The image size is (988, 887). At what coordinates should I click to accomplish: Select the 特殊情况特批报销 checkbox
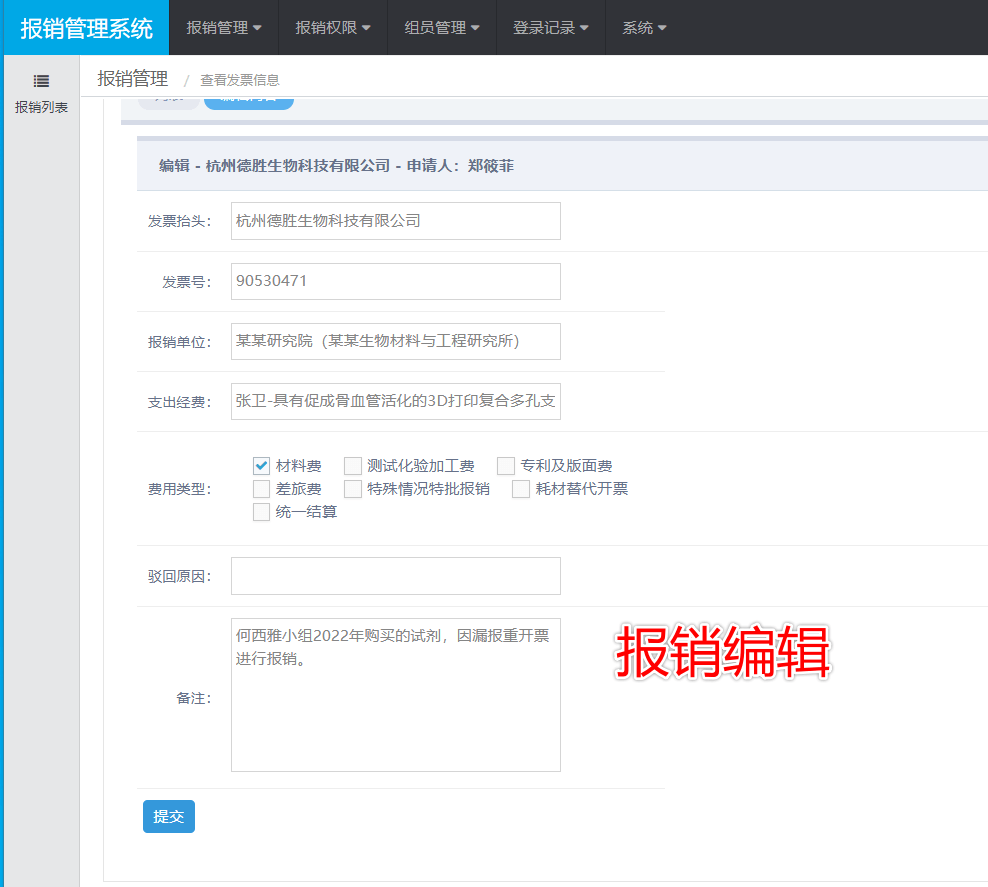tap(353, 489)
